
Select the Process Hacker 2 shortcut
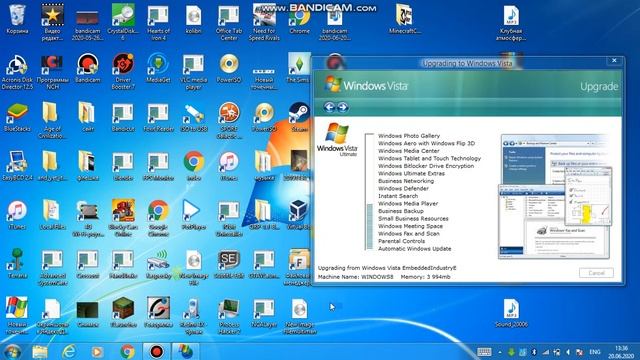click(x=229, y=316)
